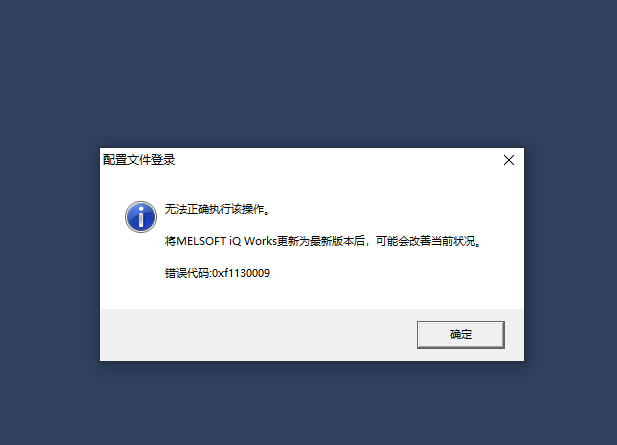
Task: Click the empty title bar area of the dialog
Action: [334, 160]
